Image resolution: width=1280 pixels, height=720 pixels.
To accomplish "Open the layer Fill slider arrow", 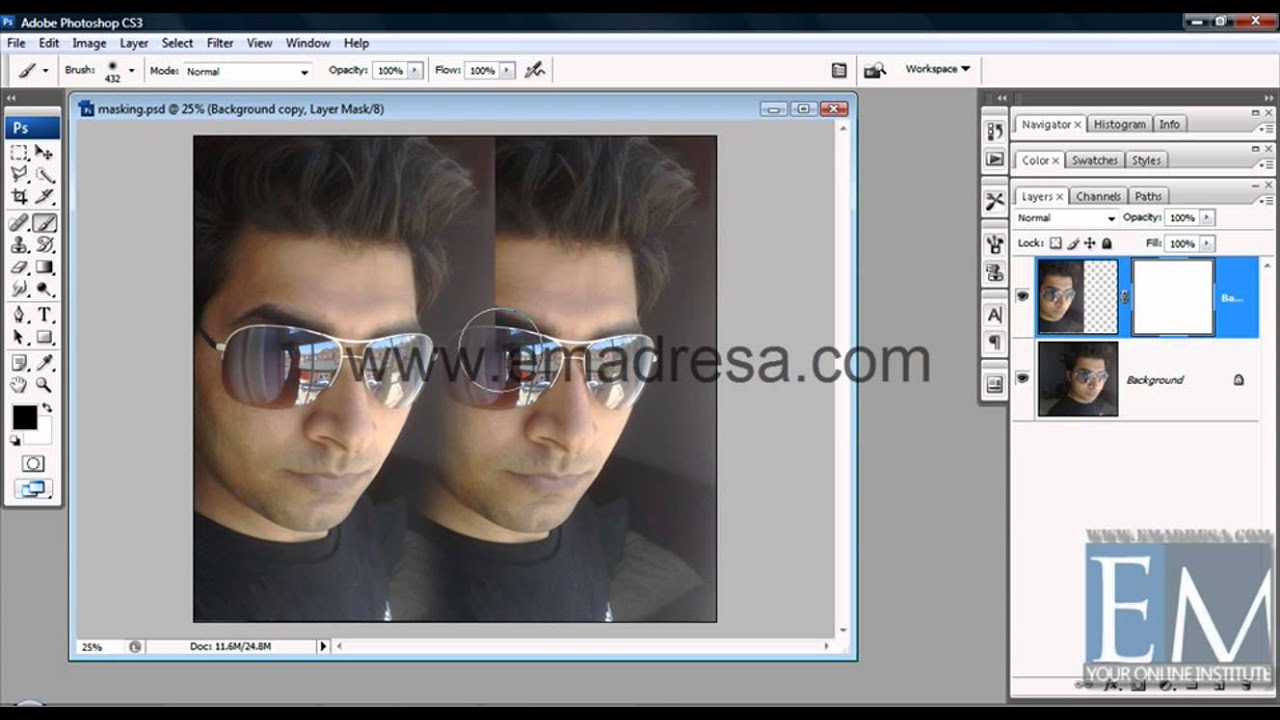I will coord(1207,243).
